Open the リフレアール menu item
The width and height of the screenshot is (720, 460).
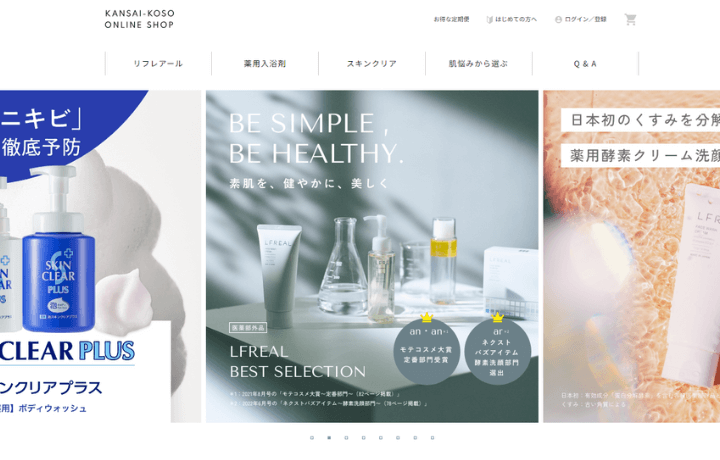(x=158, y=63)
